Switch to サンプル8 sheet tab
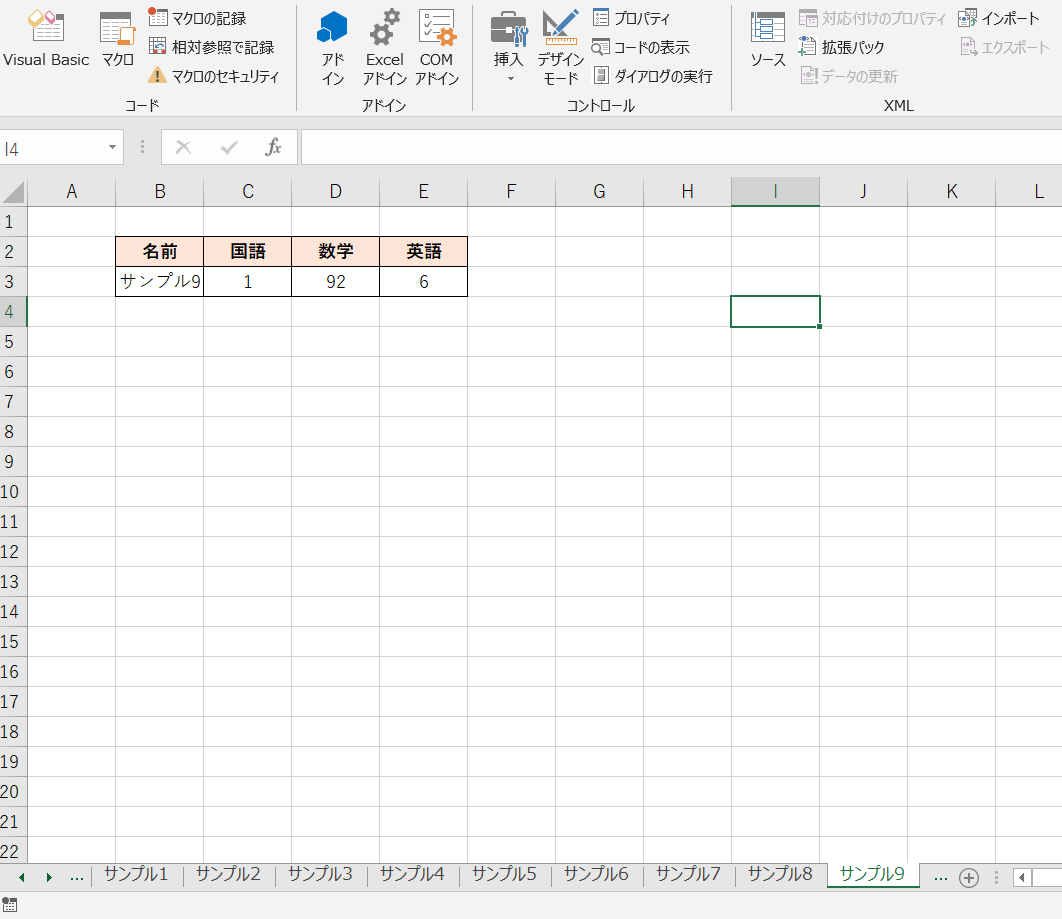 click(780, 874)
